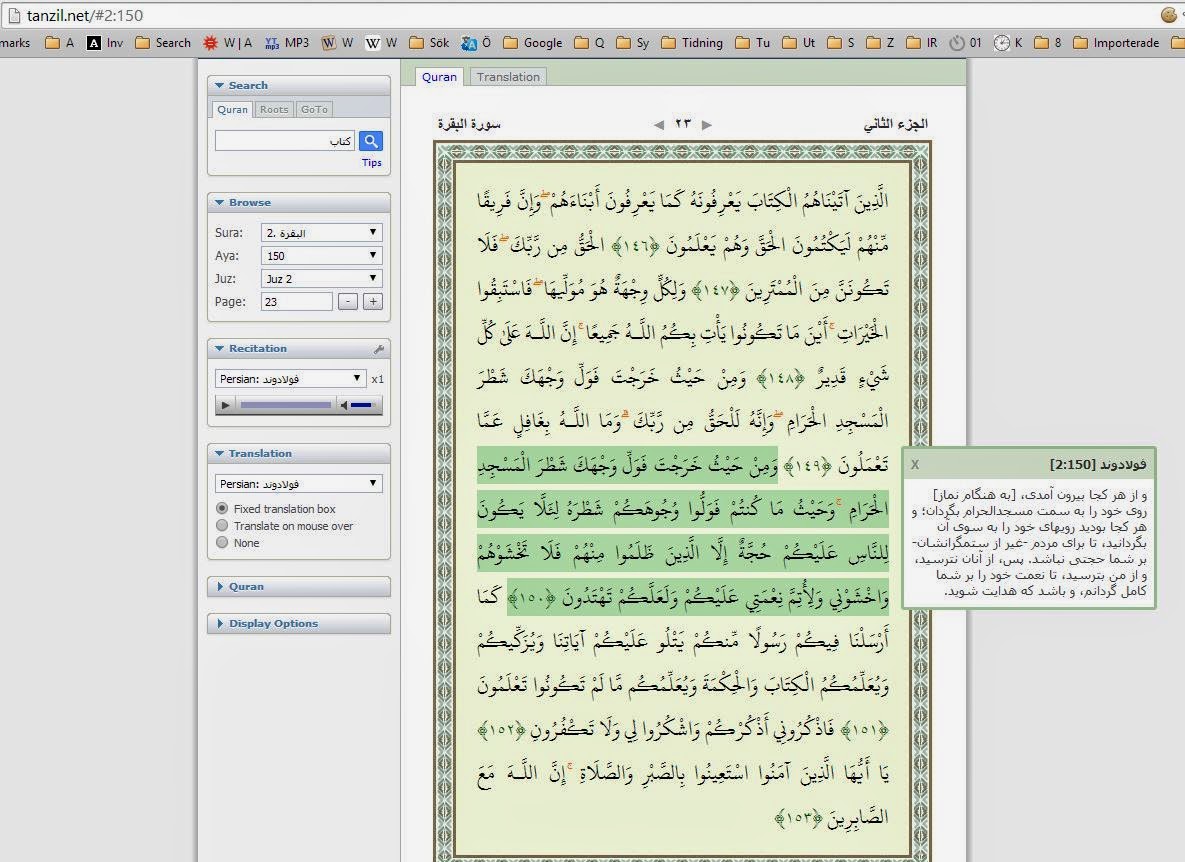Switch to the Translation tab

point(508,76)
